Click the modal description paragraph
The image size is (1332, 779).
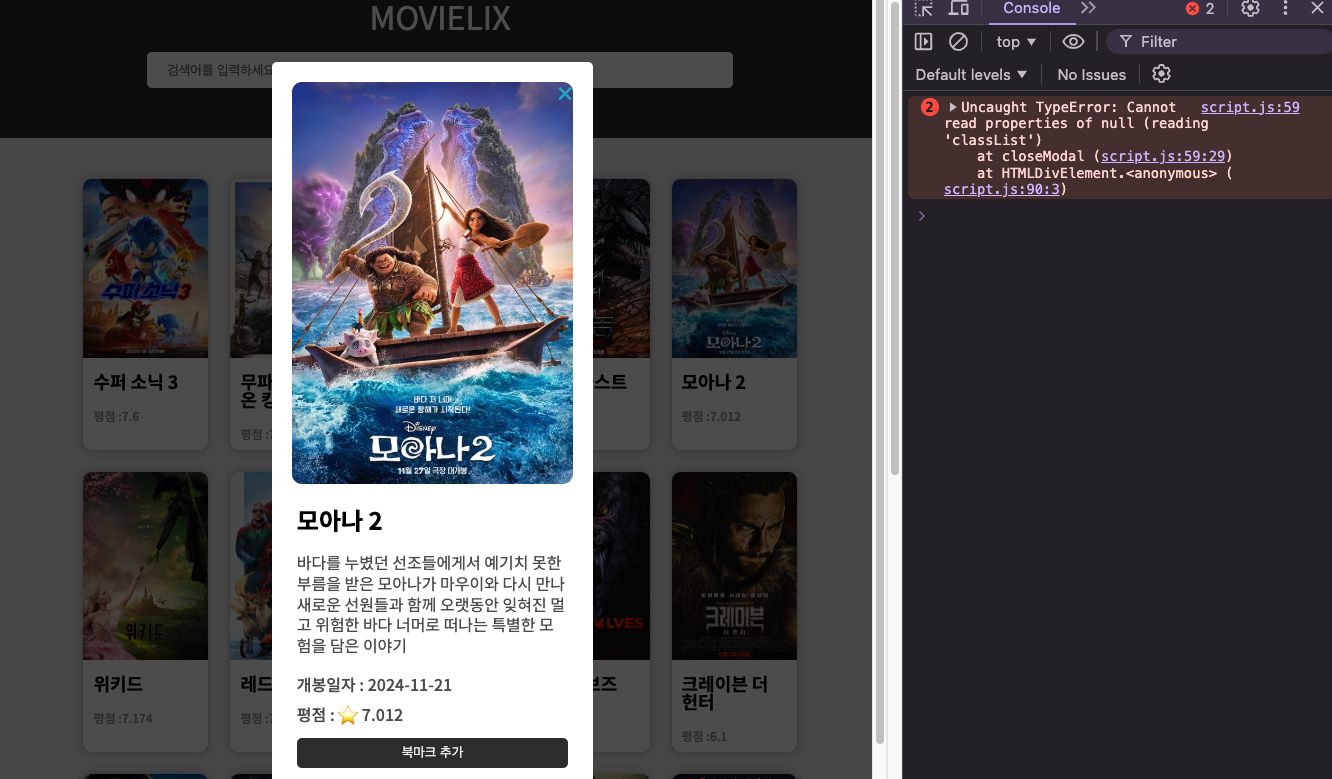pos(432,604)
